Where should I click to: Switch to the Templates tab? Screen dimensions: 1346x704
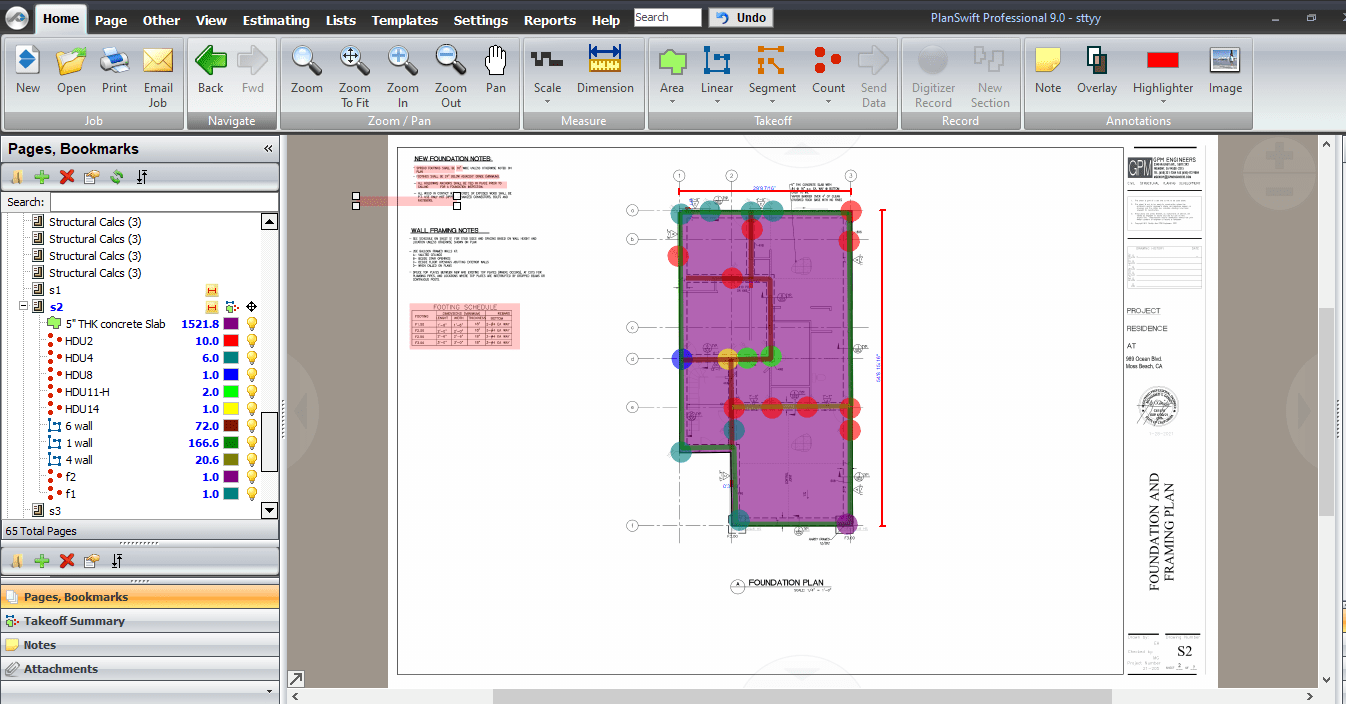404,20
